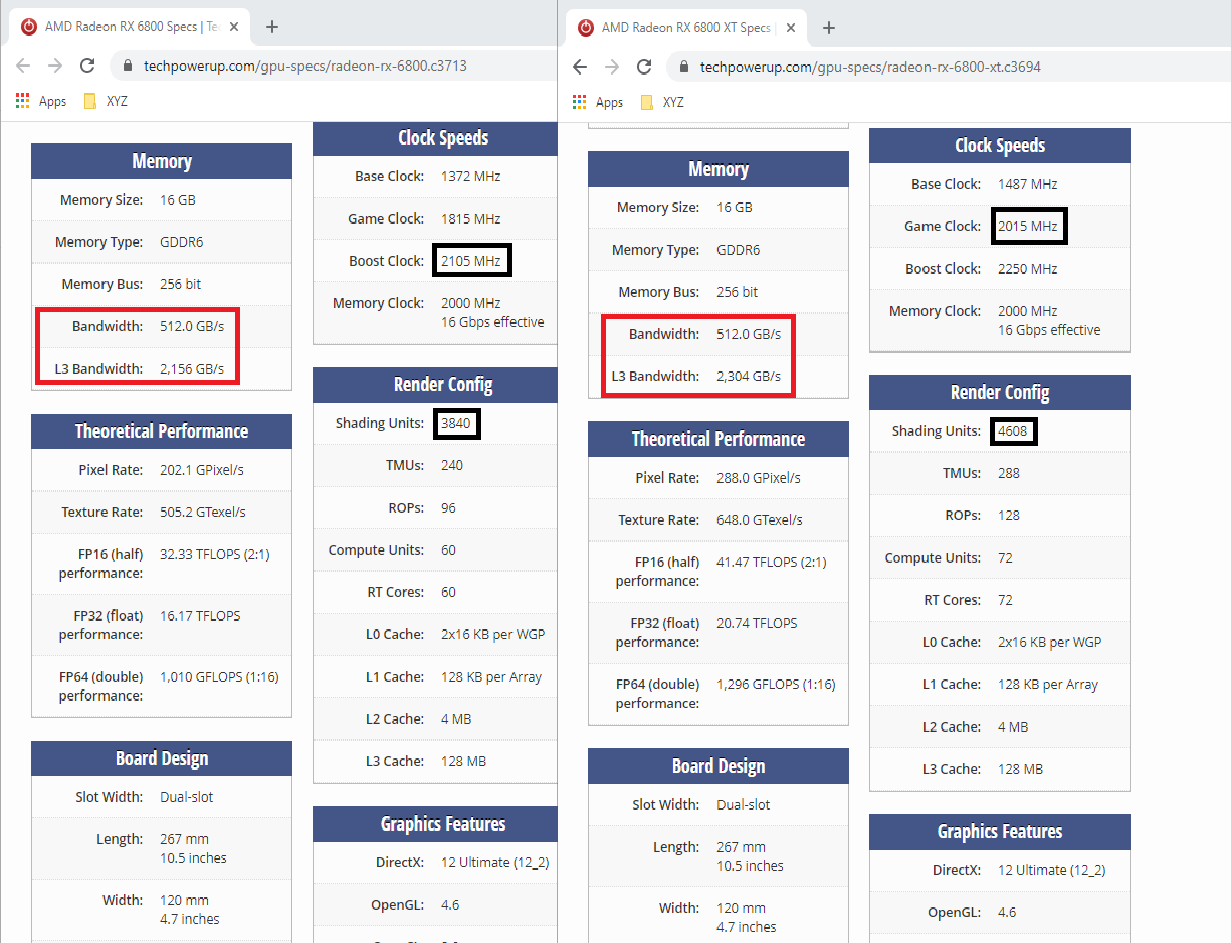The width and height of the screenshot is (1231, 943).
Task: Open new tab in left browser window
Action: pos(272,27)
